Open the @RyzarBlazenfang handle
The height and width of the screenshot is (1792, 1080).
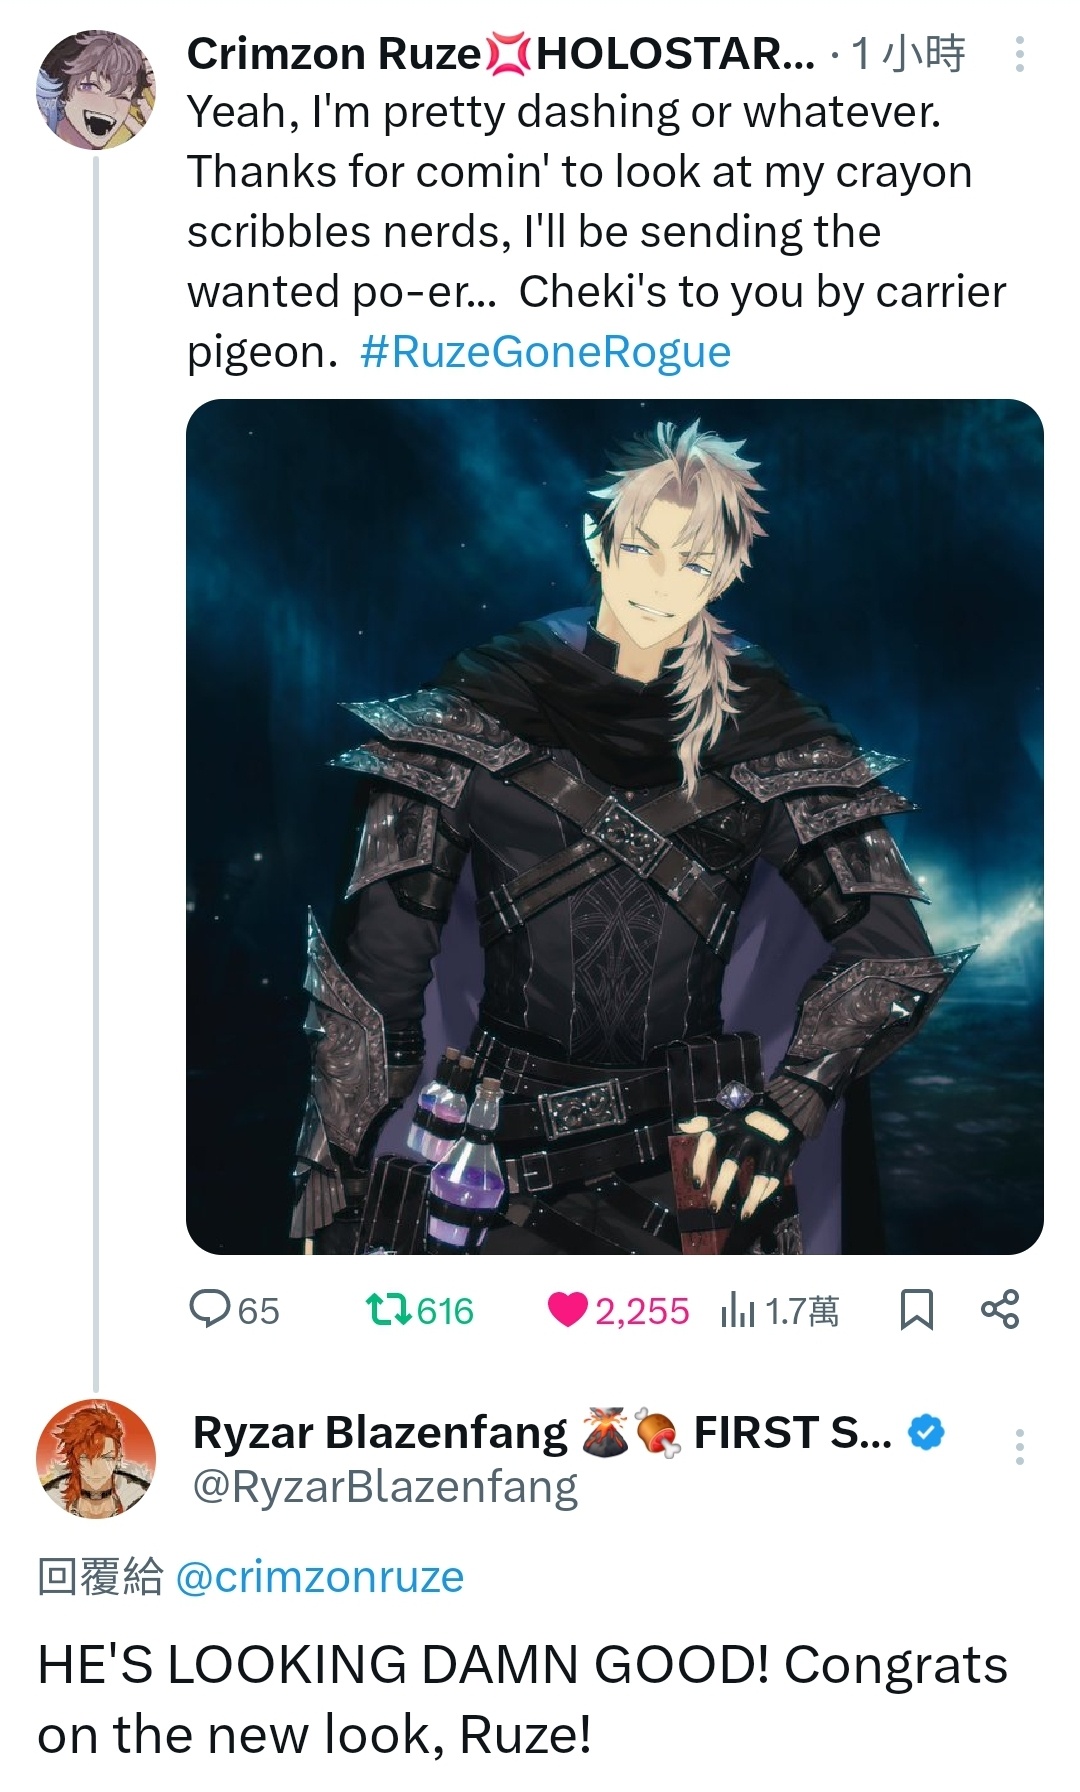pos(385,1487)
